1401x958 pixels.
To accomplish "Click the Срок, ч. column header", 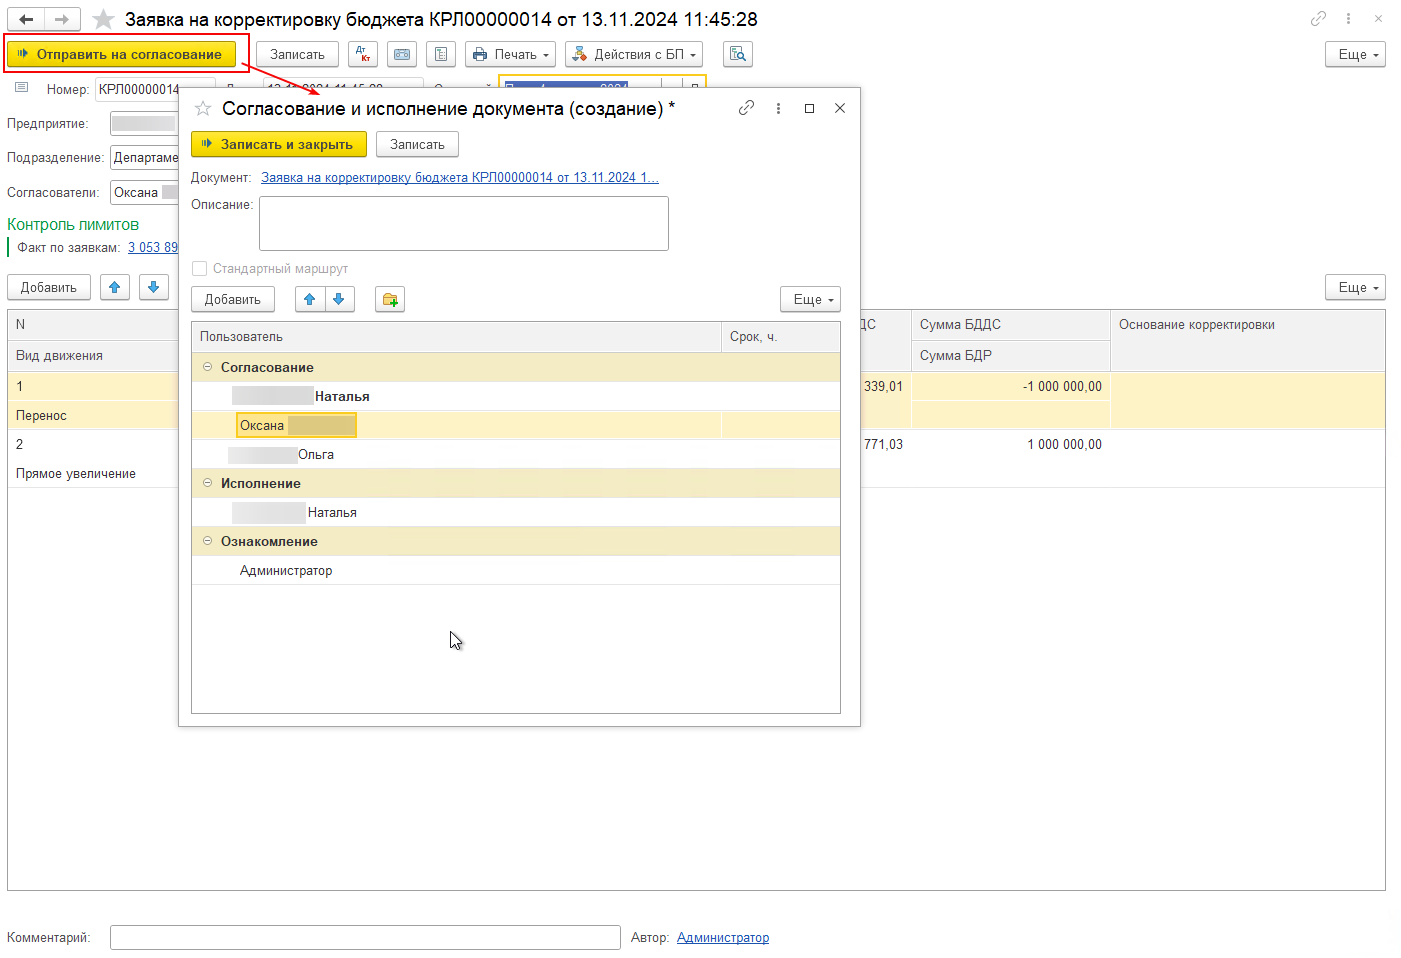I will 780,336.
